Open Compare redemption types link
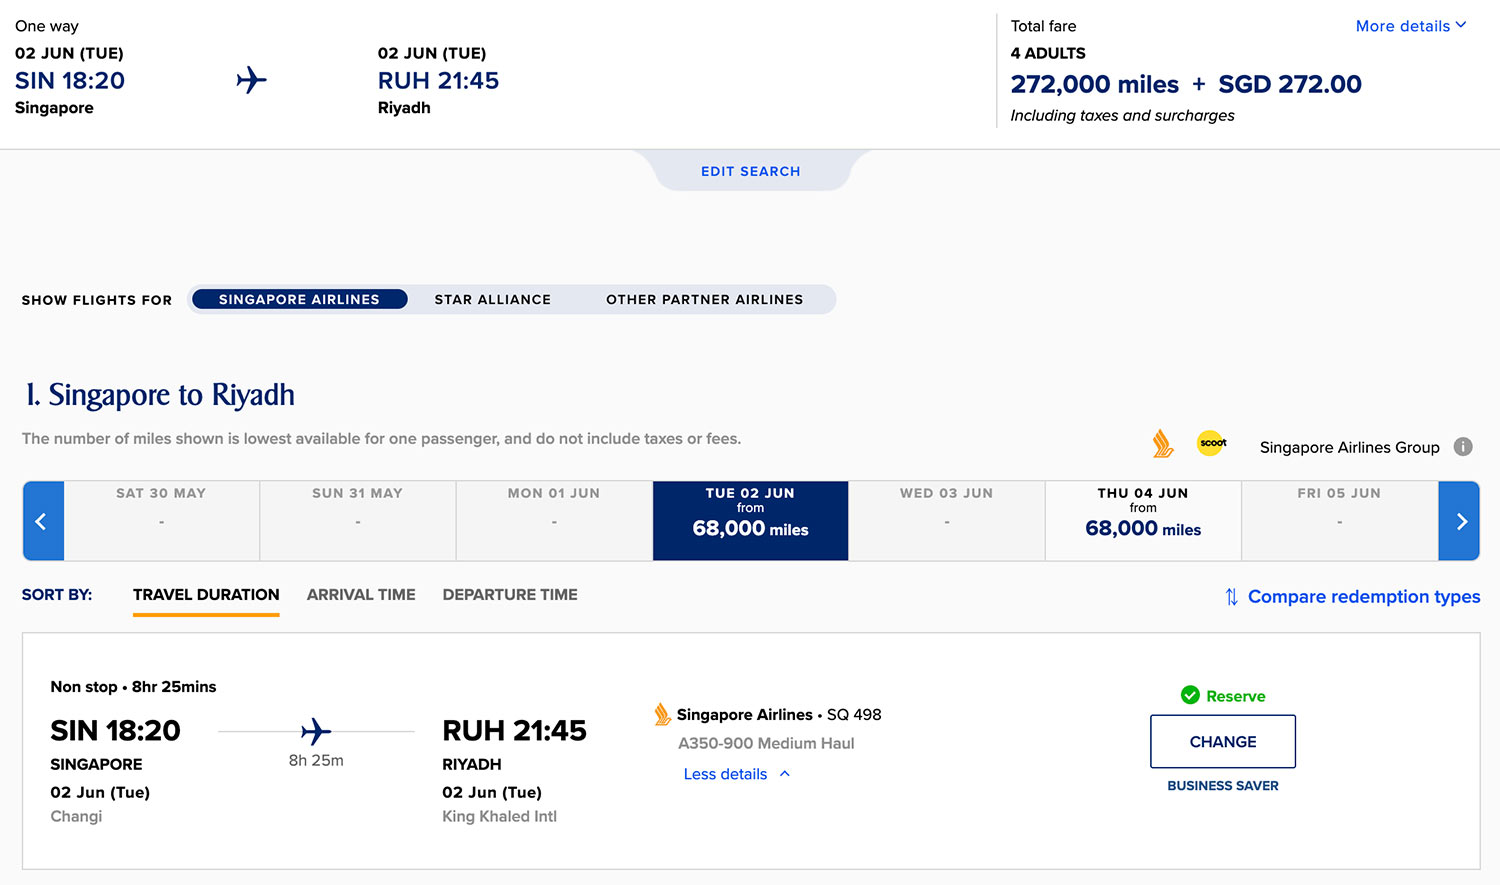 [1363, 597]
